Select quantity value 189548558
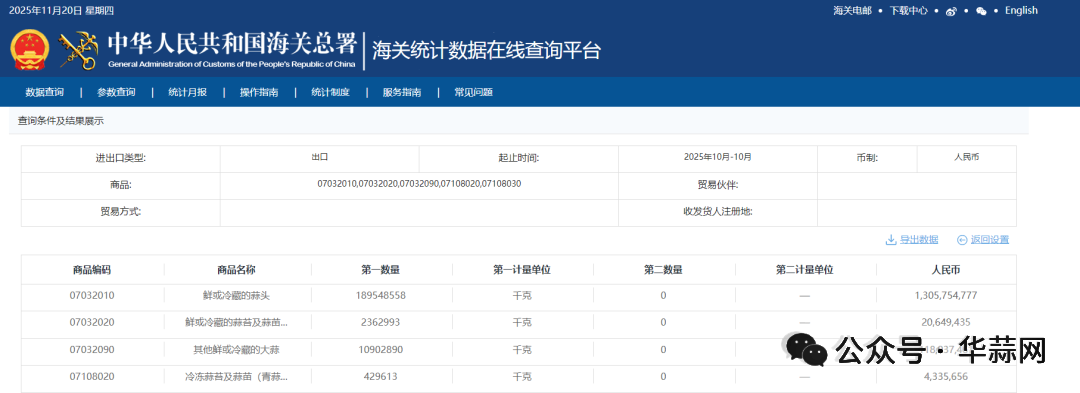Image resolution: width=1080 pixels, height=393 pixels. (381, 295)
